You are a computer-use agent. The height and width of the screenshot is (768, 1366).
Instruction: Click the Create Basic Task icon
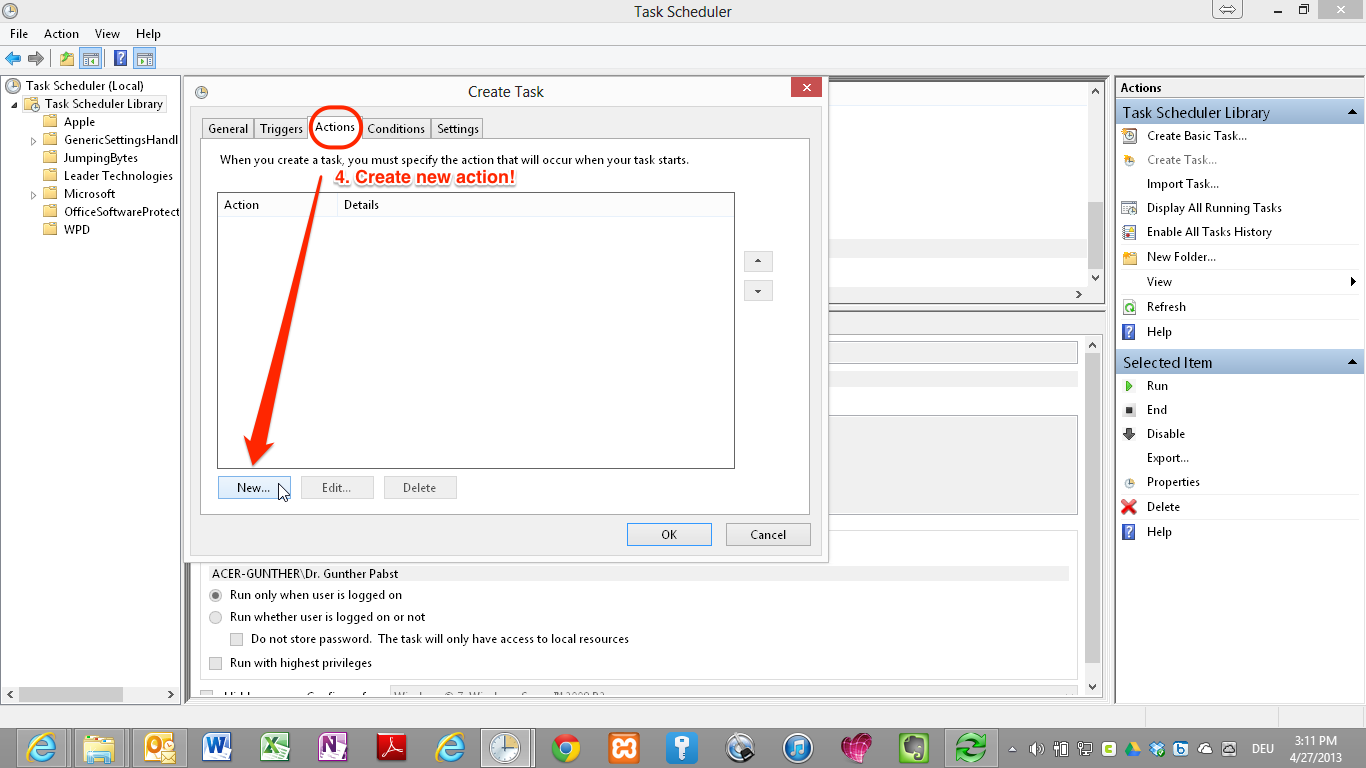point(1129,136)
